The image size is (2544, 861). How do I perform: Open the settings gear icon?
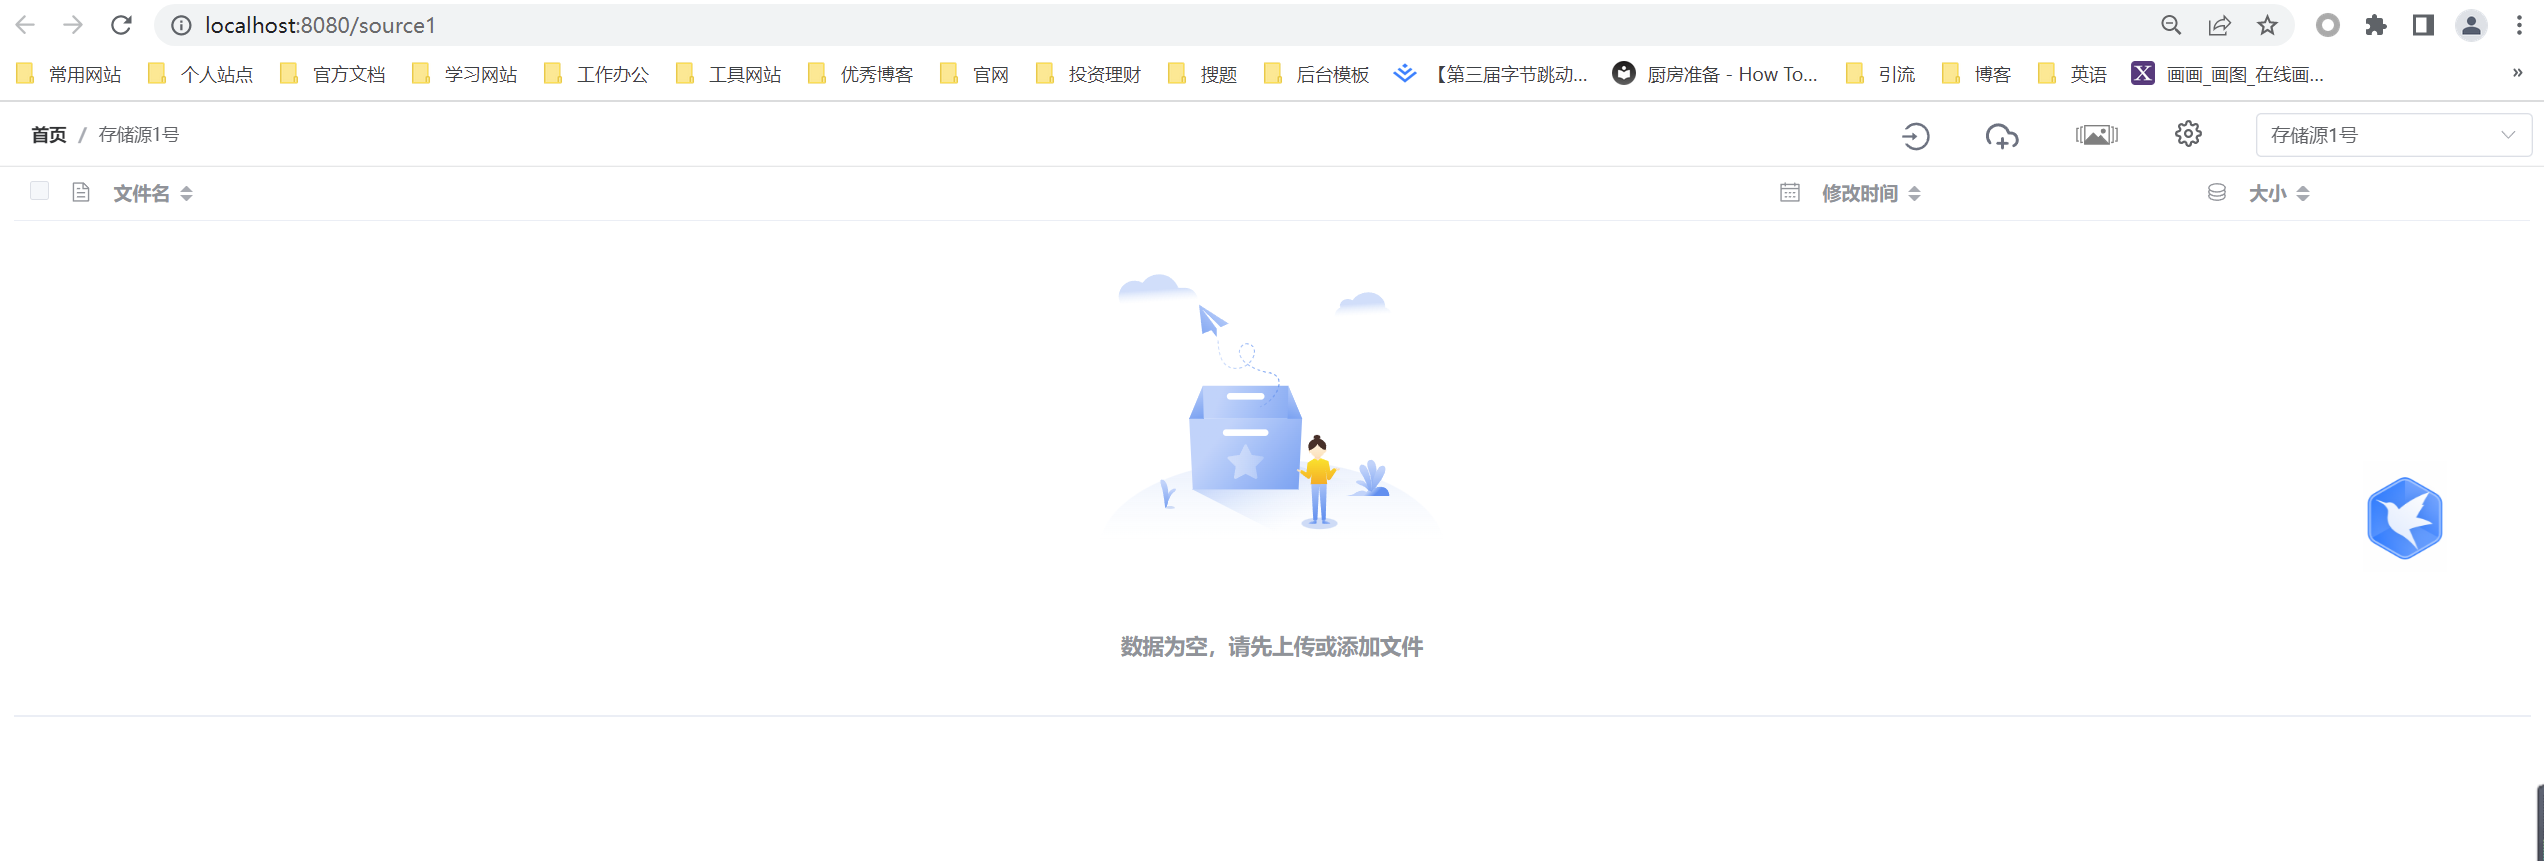(2188, 134)
